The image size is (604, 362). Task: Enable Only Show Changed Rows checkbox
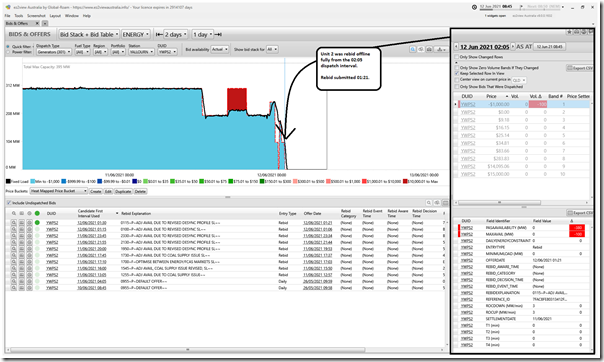click(x=457, y=57)
